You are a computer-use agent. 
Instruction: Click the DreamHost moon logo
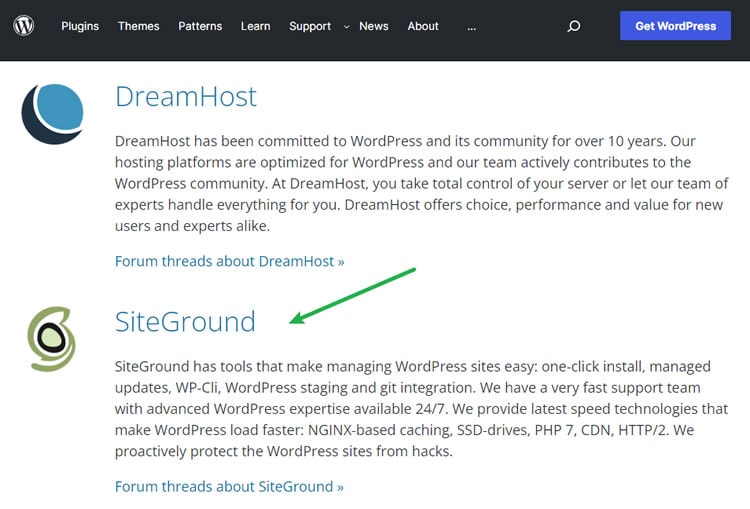point(53,114)
